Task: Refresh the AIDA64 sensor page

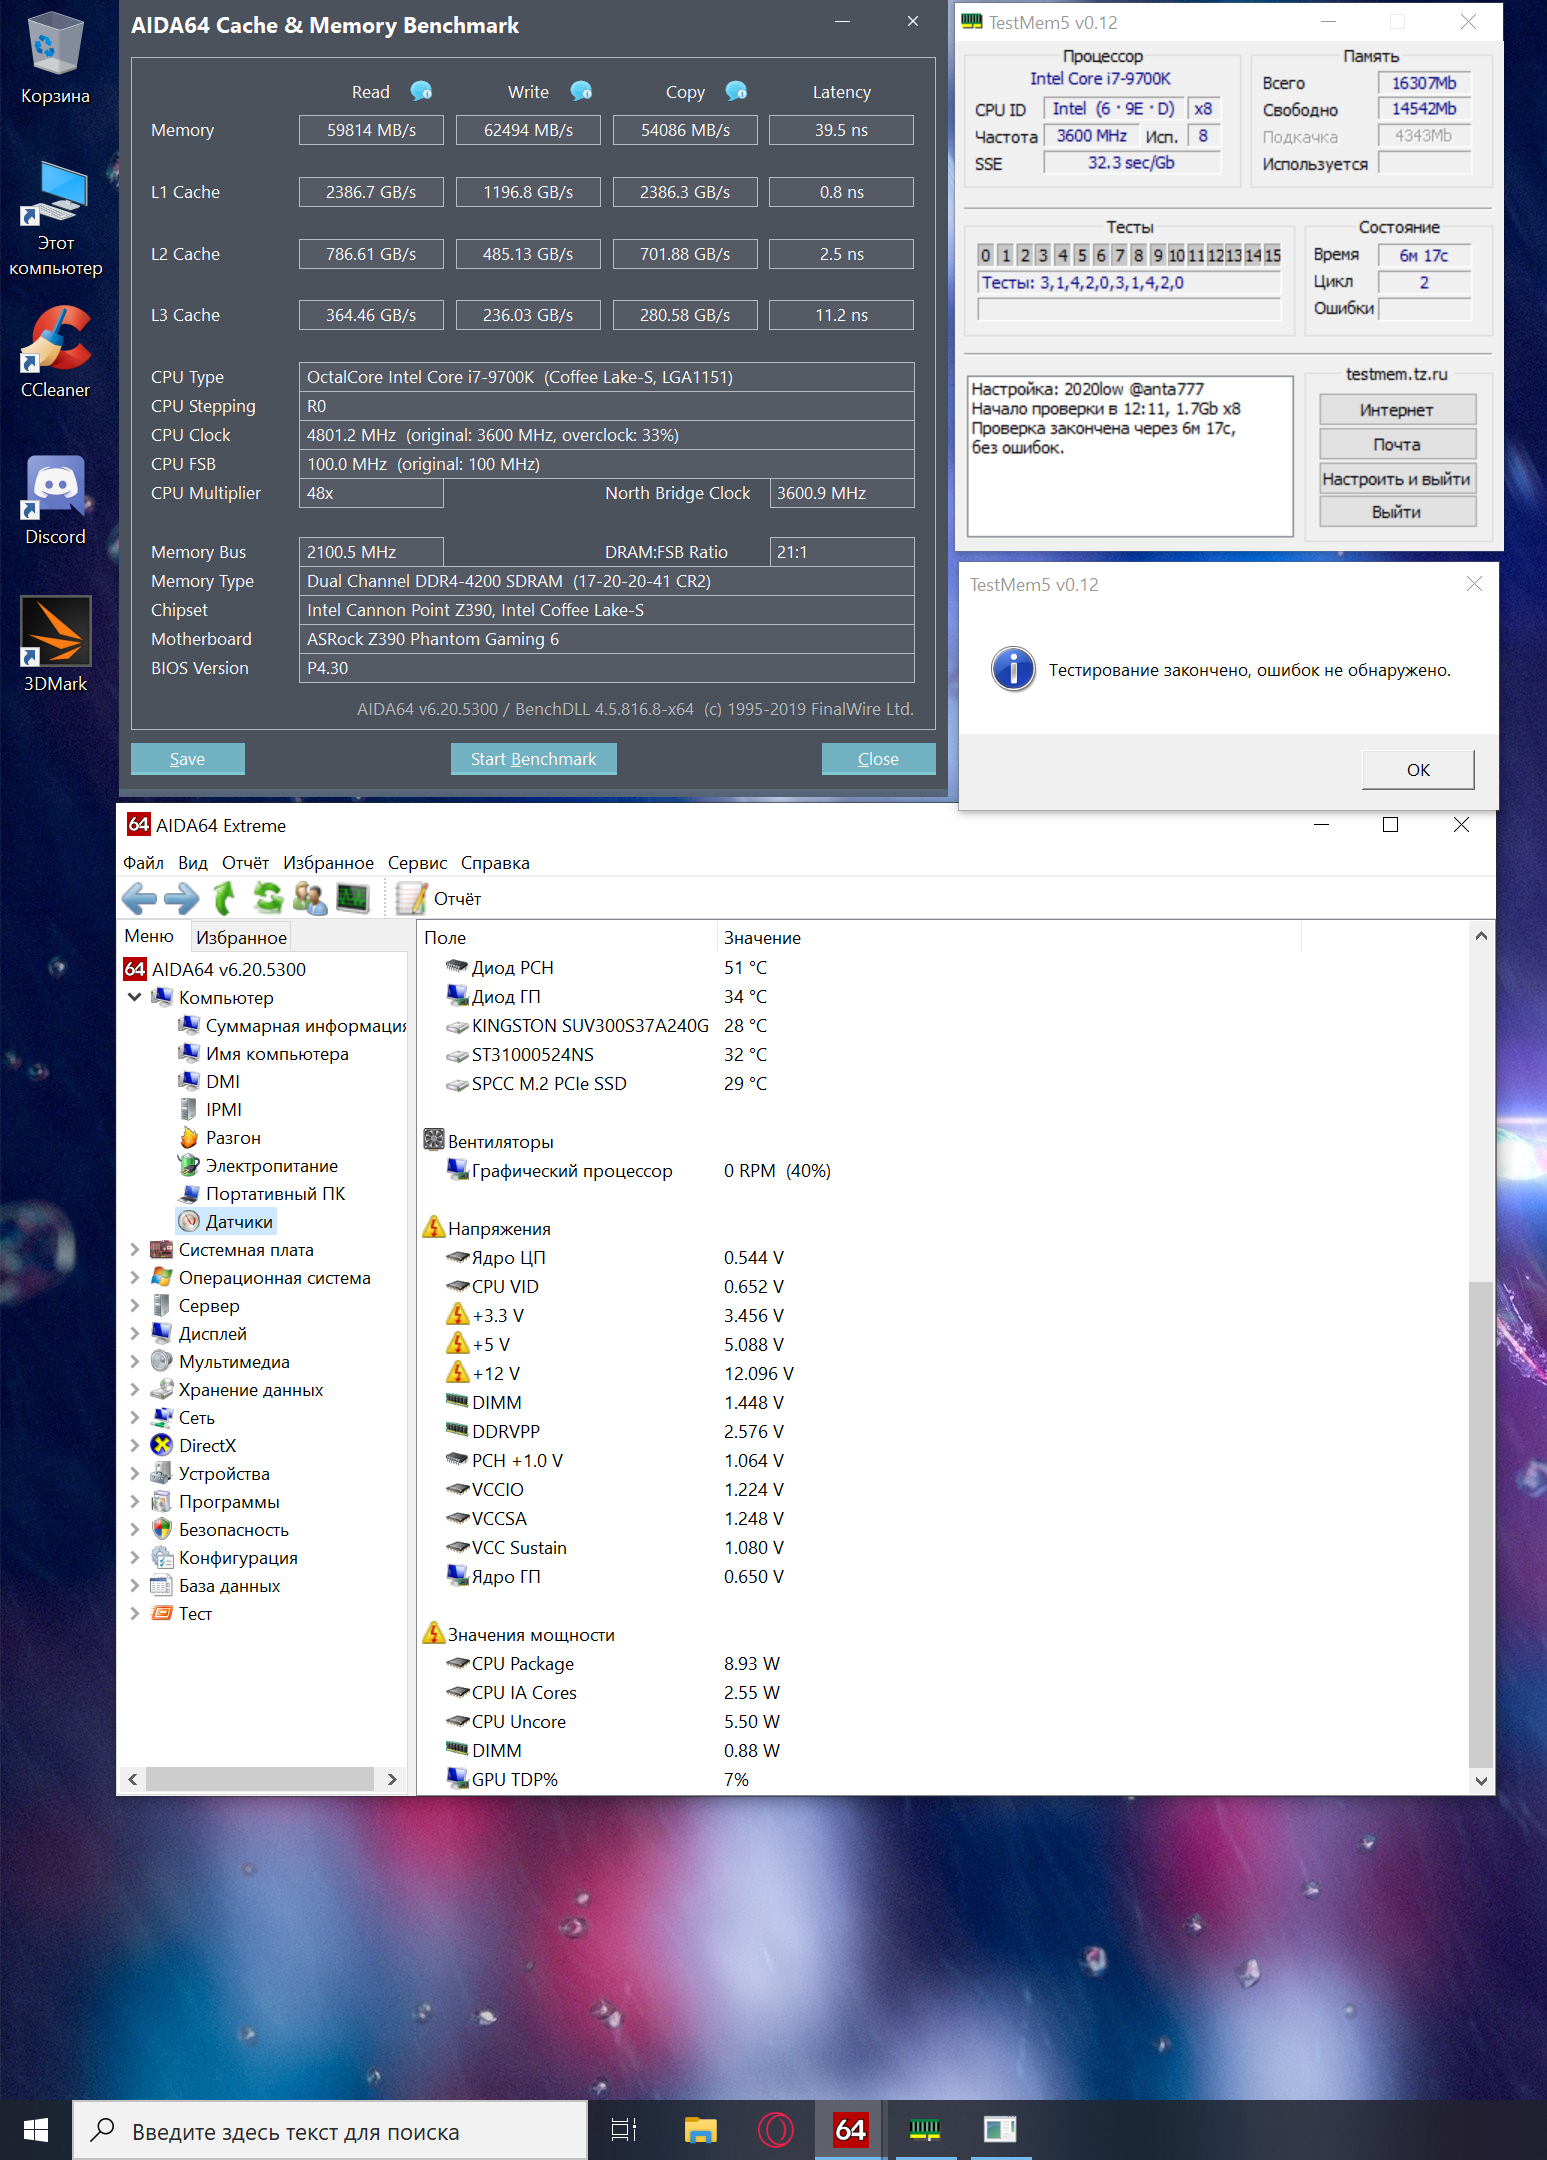Action: pyautogui.click(x=268, y=898)
